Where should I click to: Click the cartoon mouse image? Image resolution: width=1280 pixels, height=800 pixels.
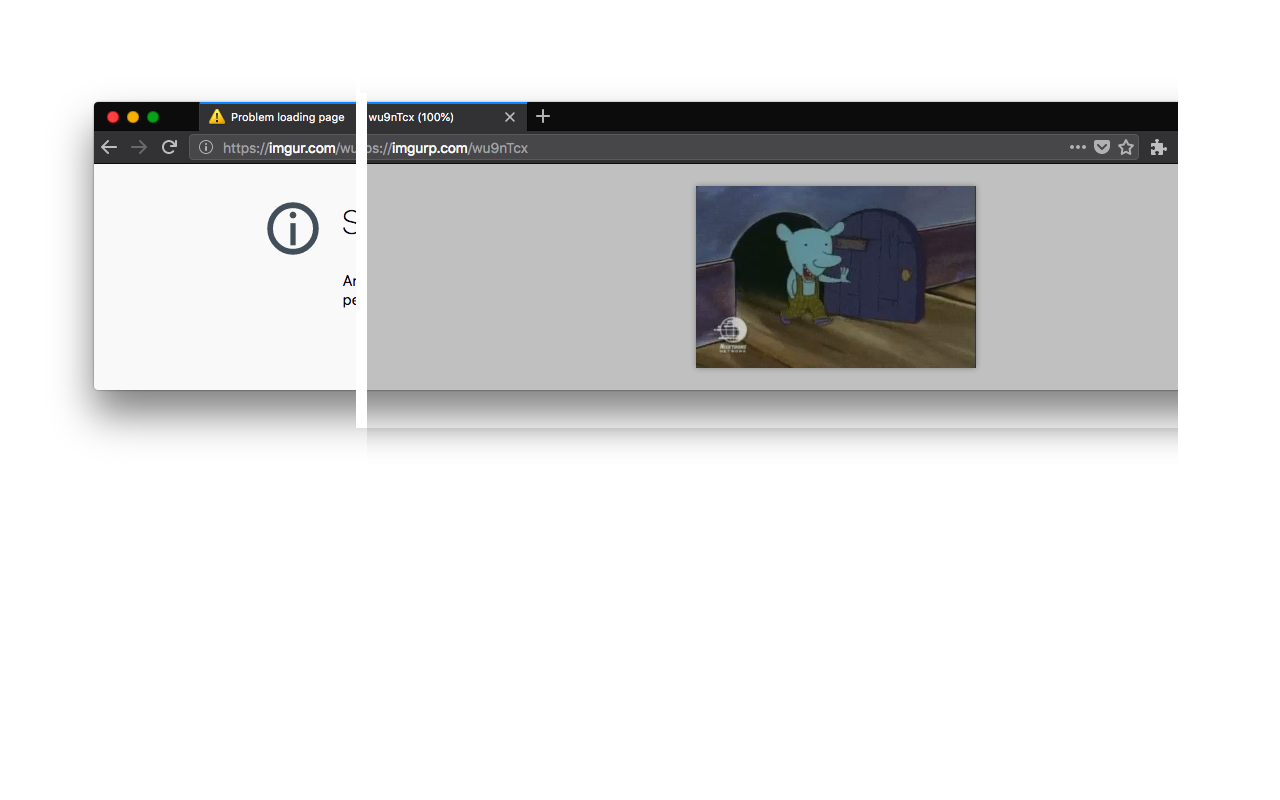point(836,277)
